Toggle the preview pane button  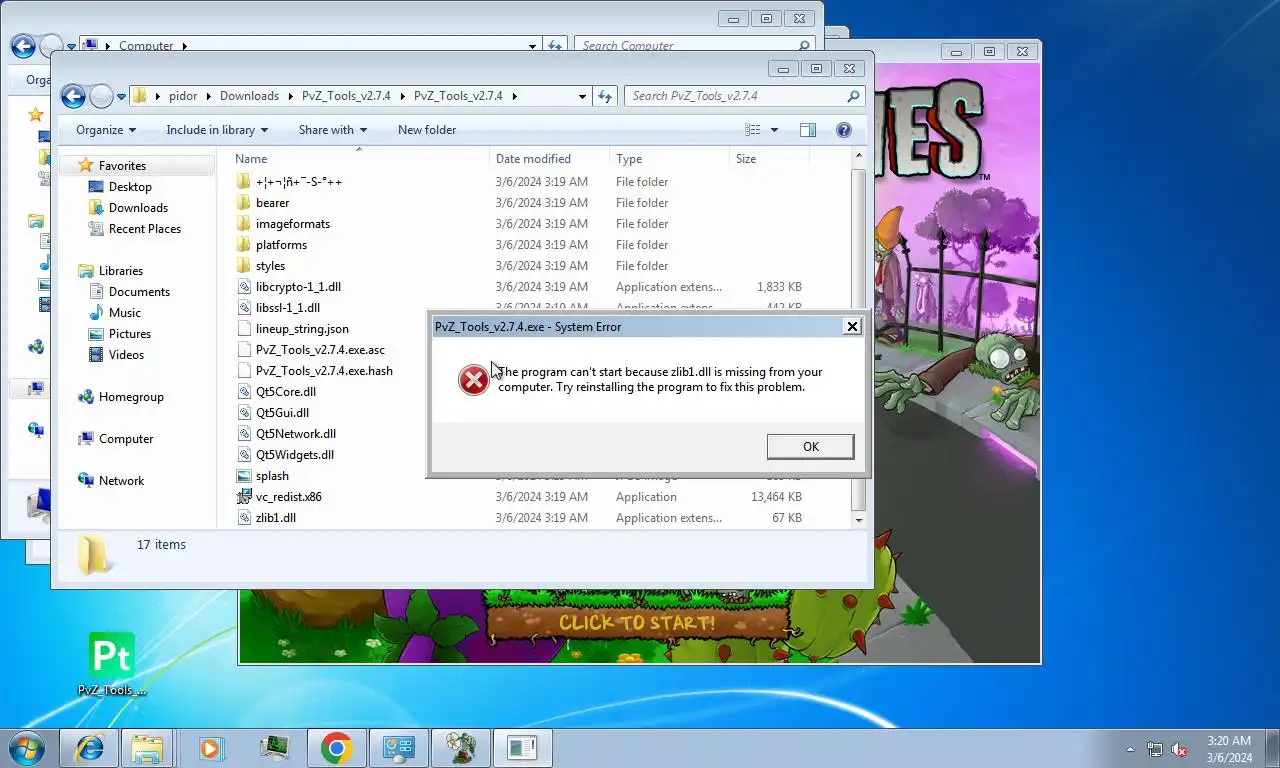(808, 130)
